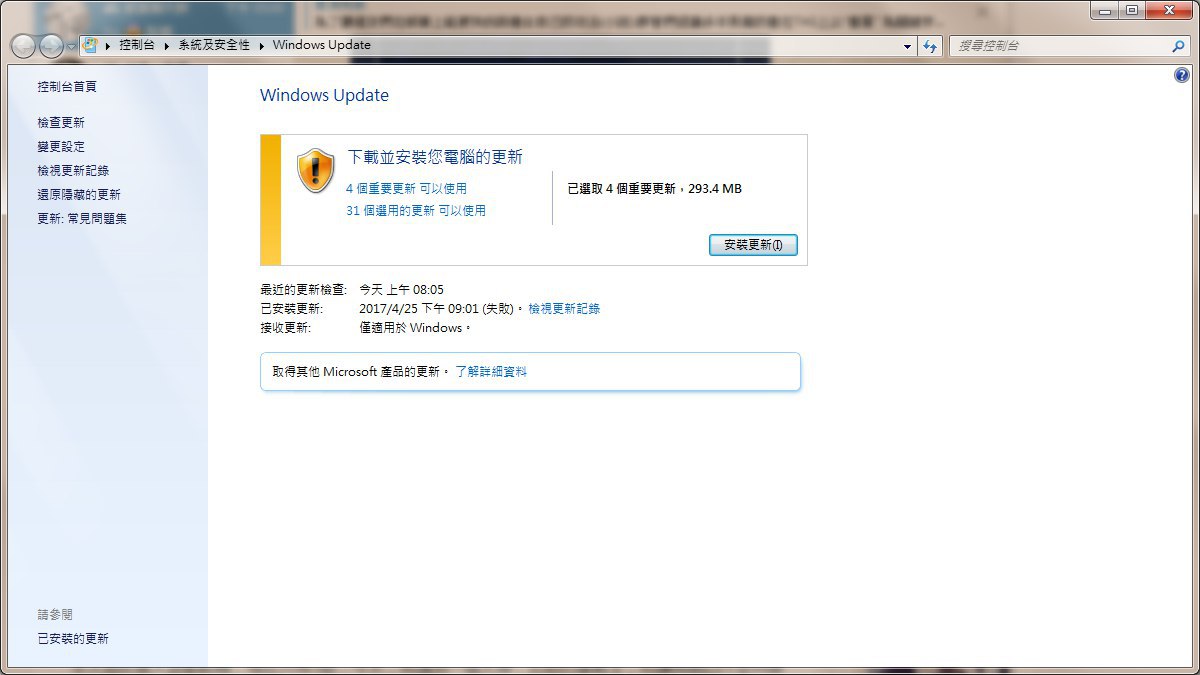
Task: Click the Control Panel icon in address bar
Action: coord(90,45)
